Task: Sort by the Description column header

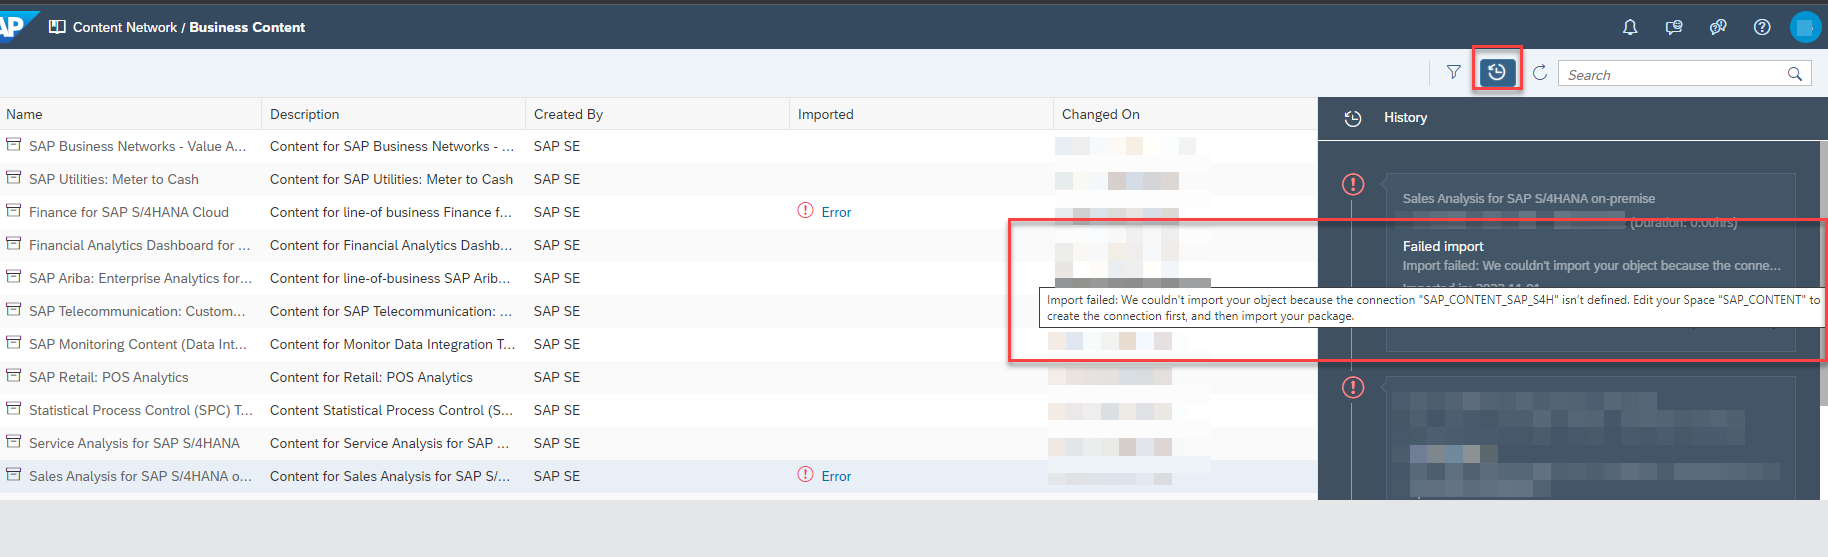Action: click(x=393, y=114)
